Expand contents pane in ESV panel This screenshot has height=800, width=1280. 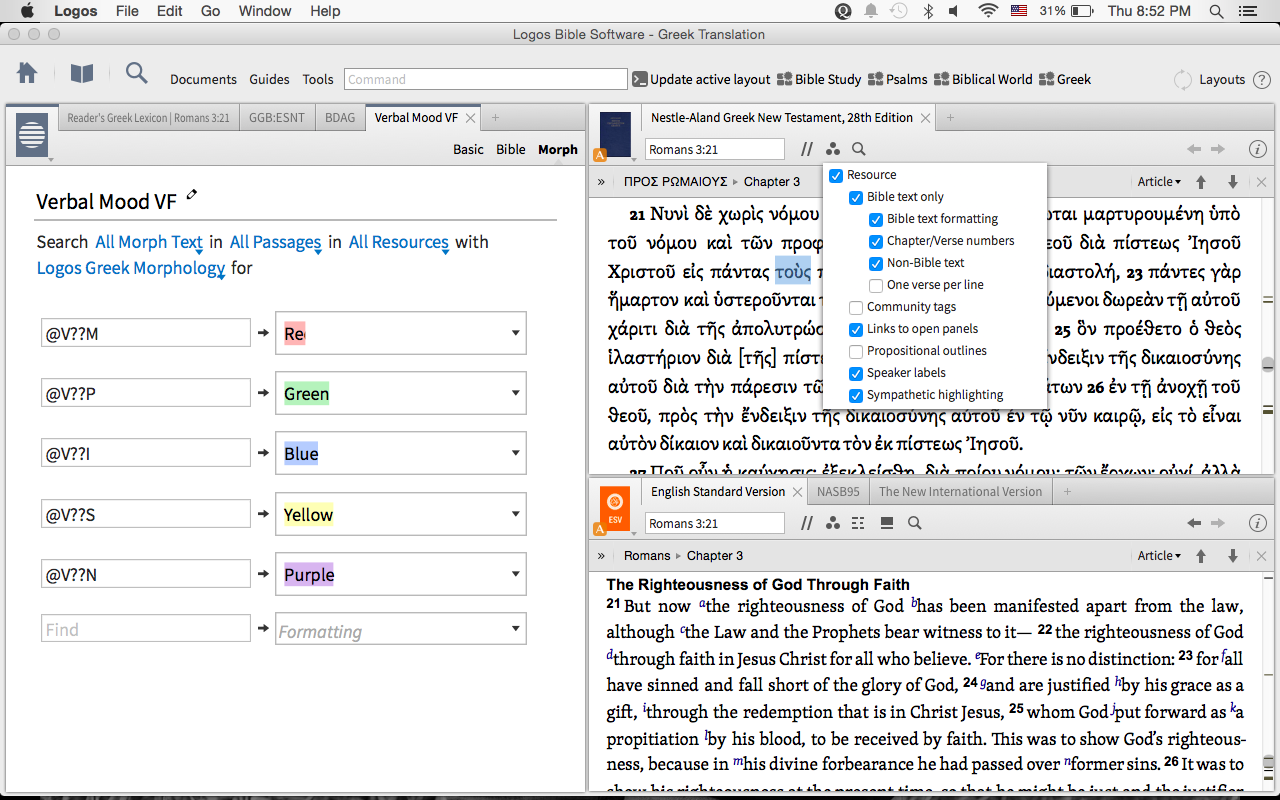[x=601, y=556]
